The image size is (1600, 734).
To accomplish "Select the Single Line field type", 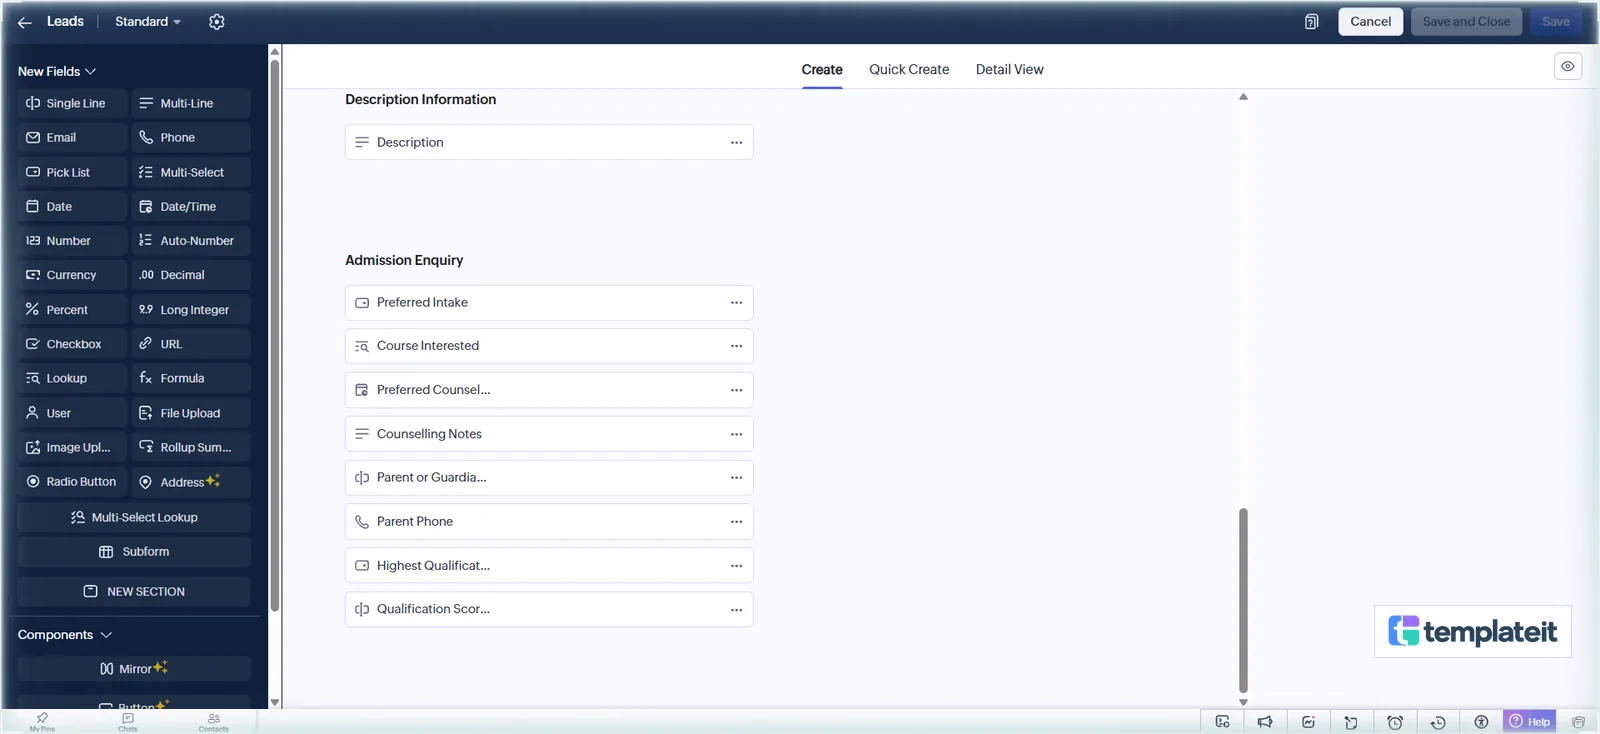I will [72, 104].
